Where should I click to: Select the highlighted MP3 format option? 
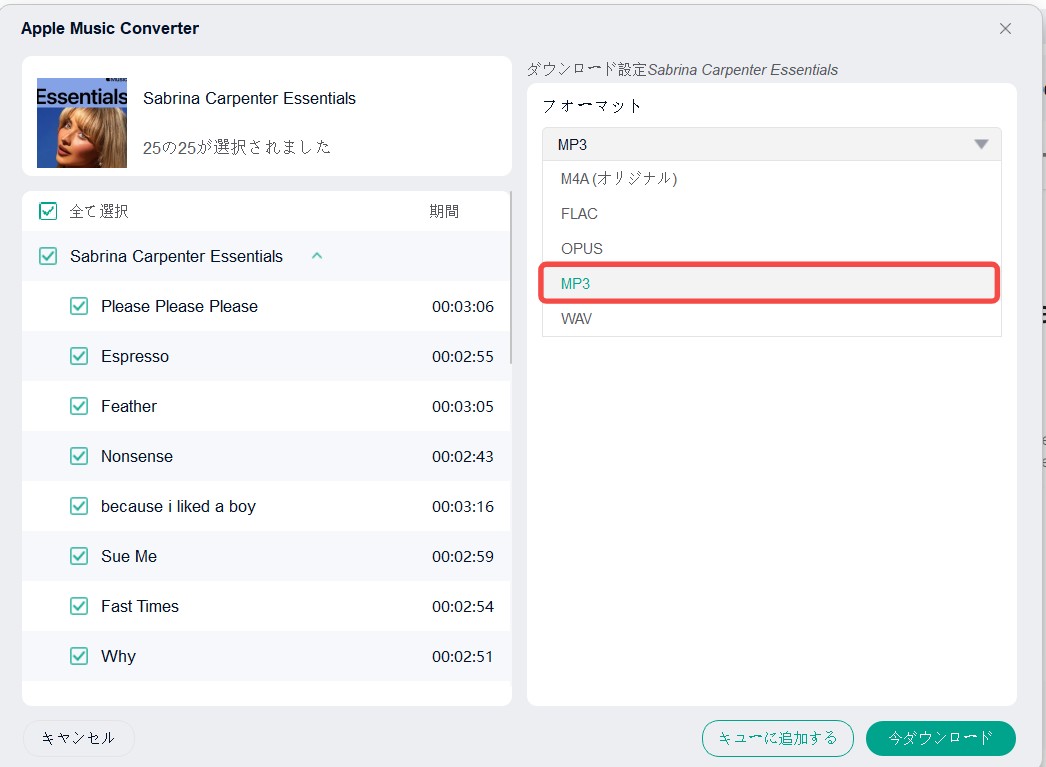pyautogui.click(x=771, y=283)
